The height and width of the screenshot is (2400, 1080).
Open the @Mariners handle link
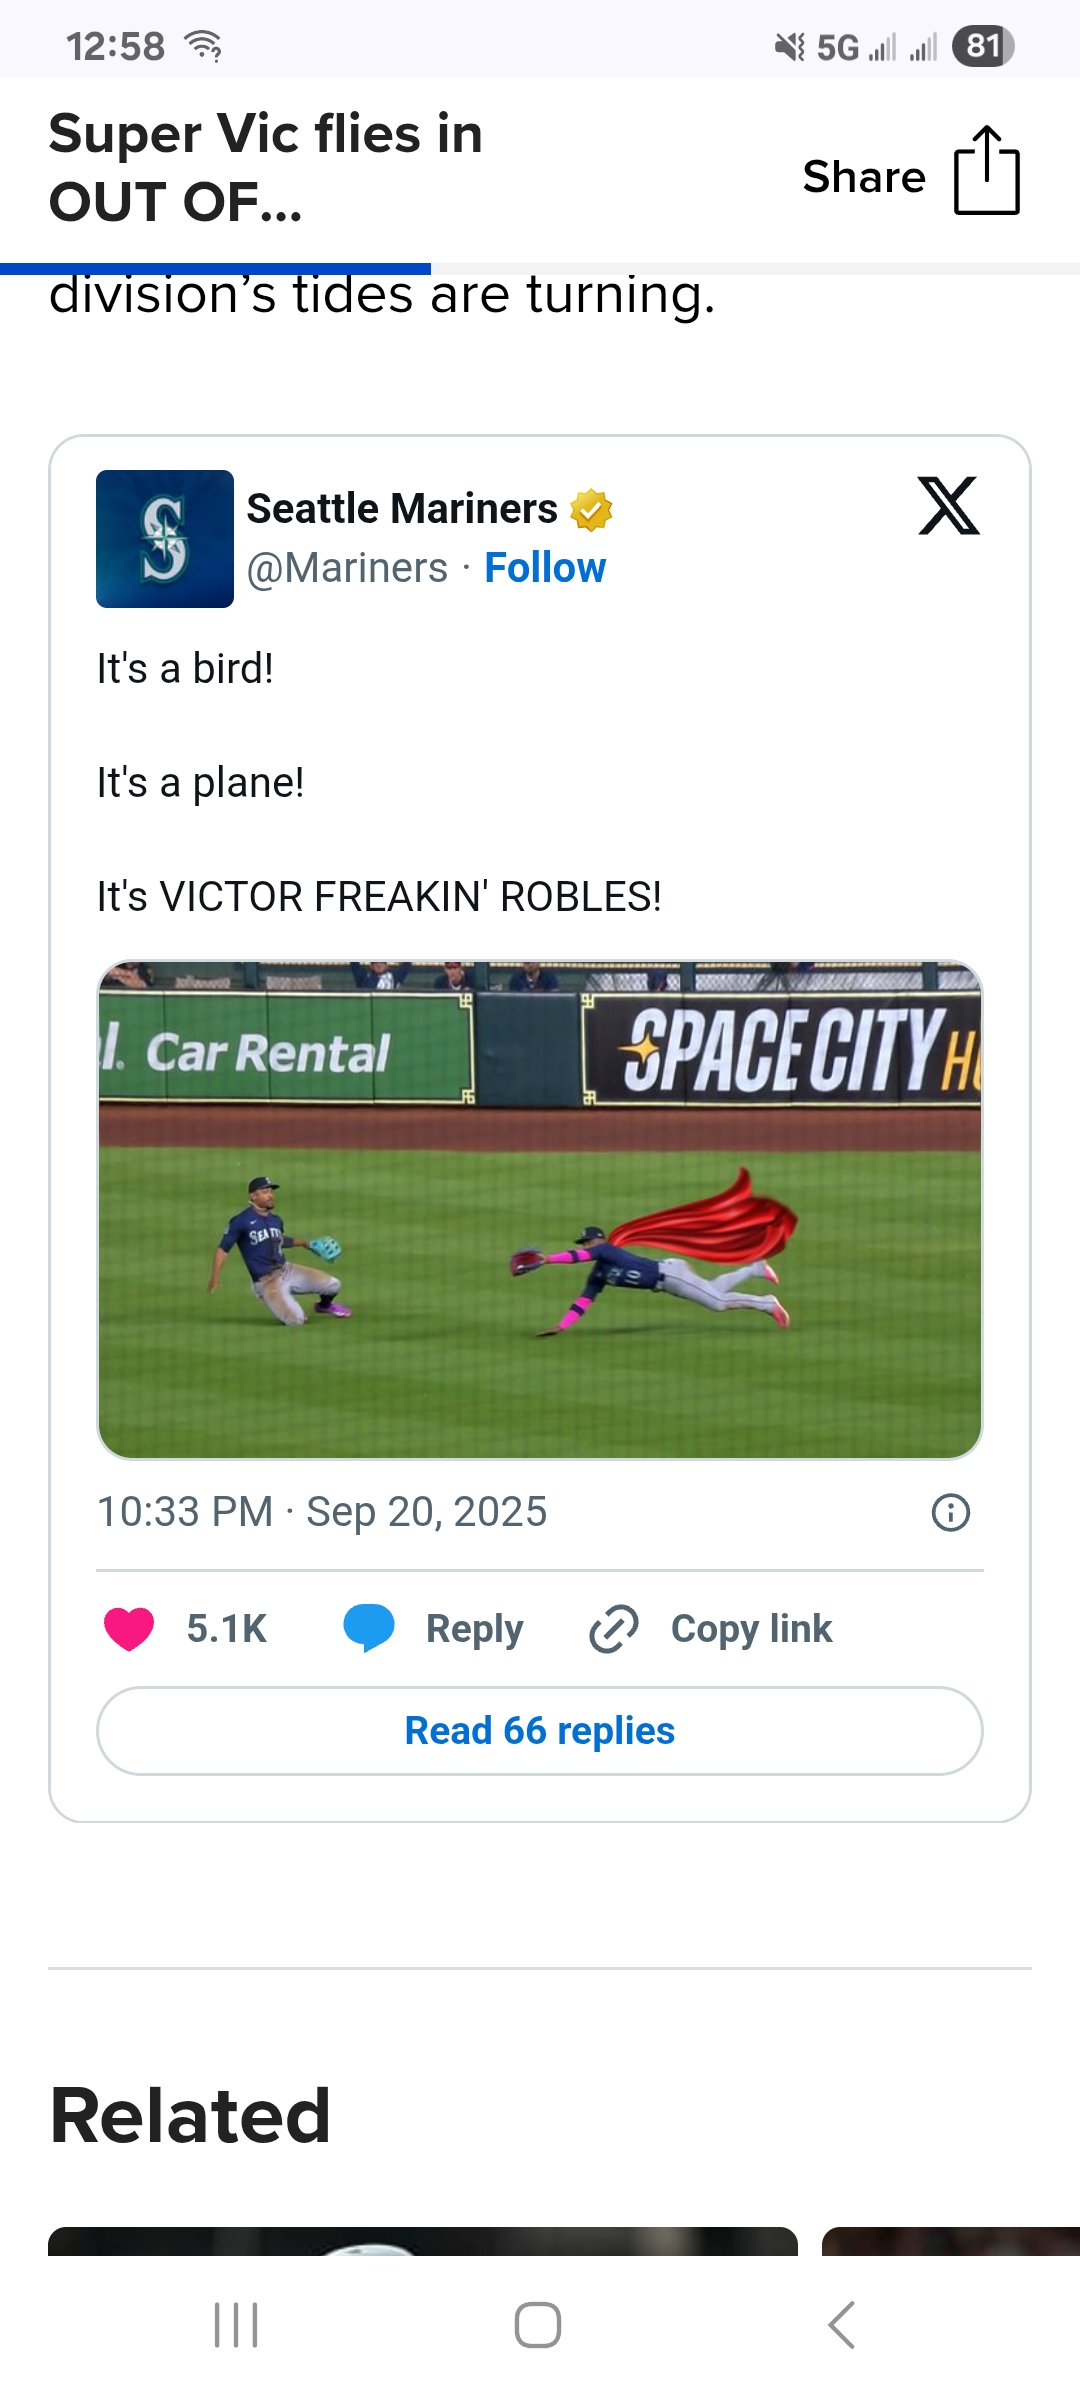pos(347,568)
